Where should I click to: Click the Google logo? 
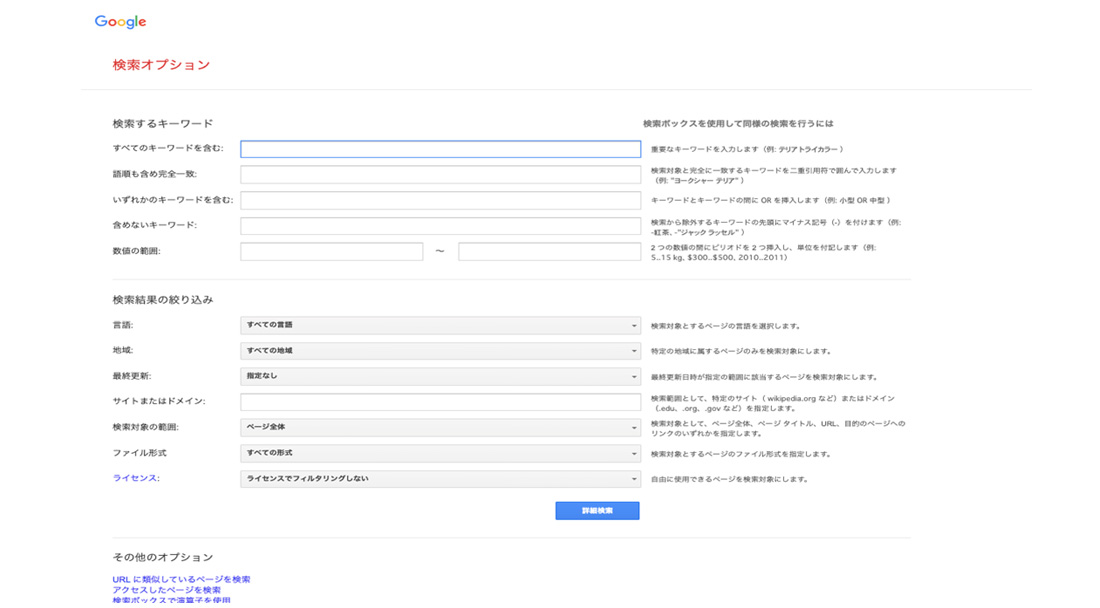[x=120, y=22]
